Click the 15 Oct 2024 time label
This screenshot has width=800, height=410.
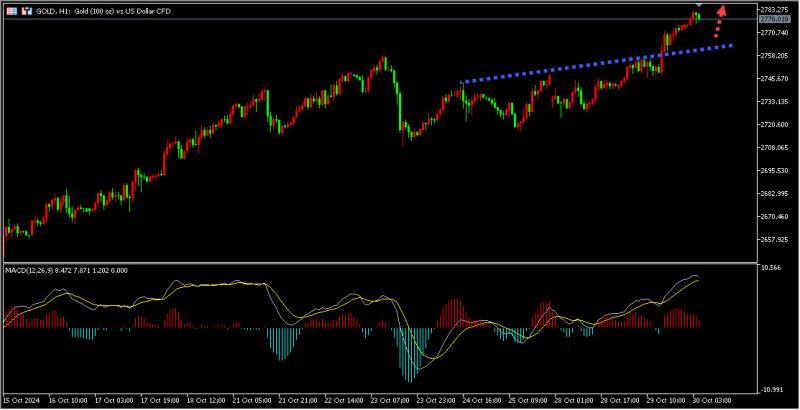click(x=22, y=398)
